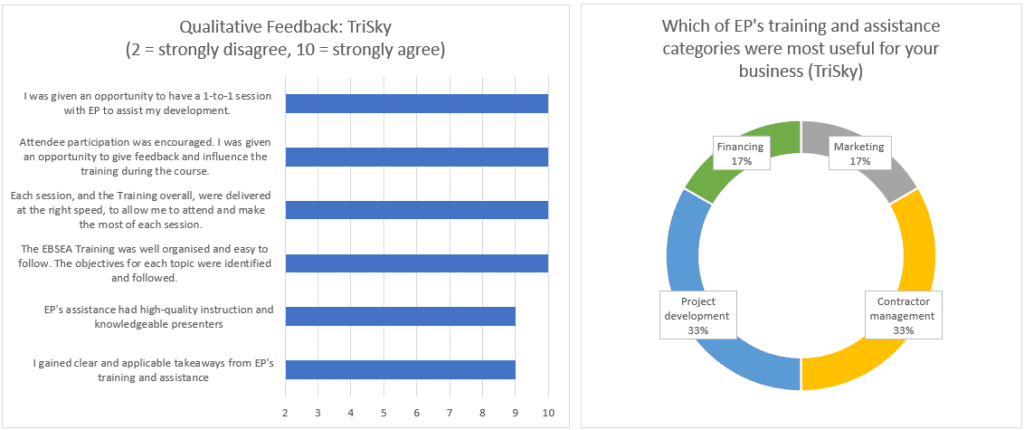Click axis value 10 on the bar chart
Viewport: 1024px width, 430px height.
[548, 412]
